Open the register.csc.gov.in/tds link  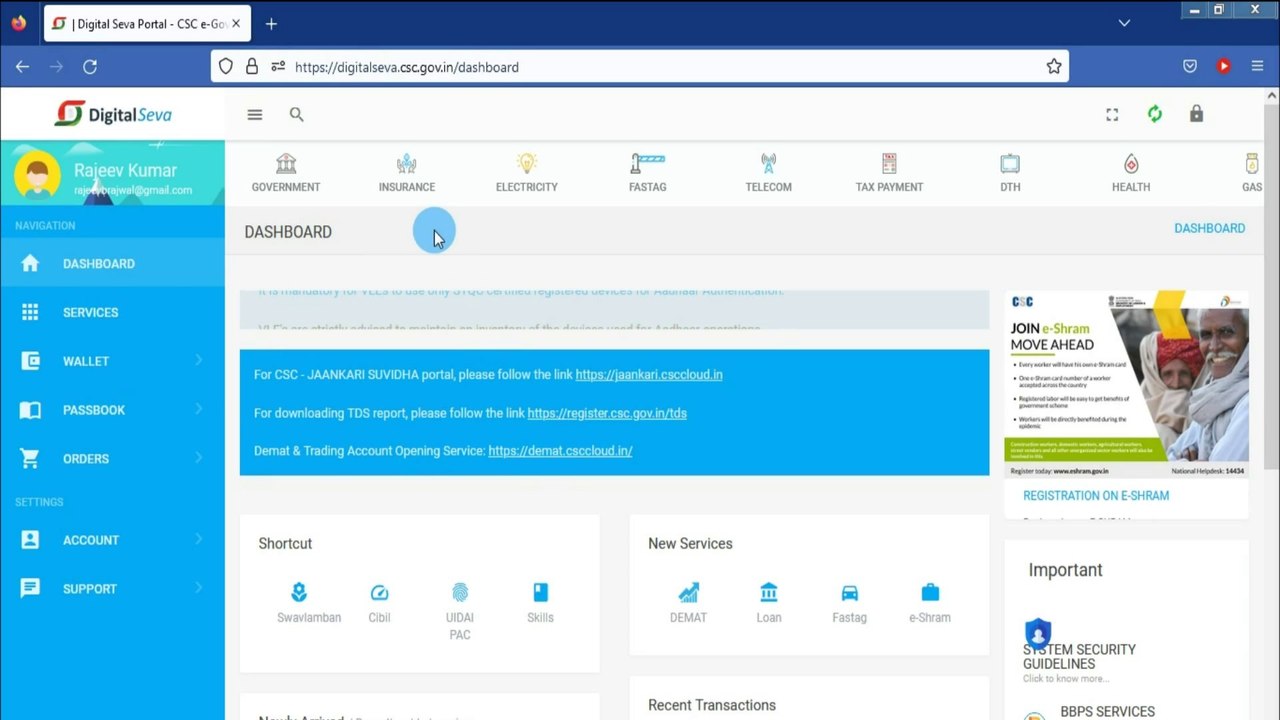point(607,413)
